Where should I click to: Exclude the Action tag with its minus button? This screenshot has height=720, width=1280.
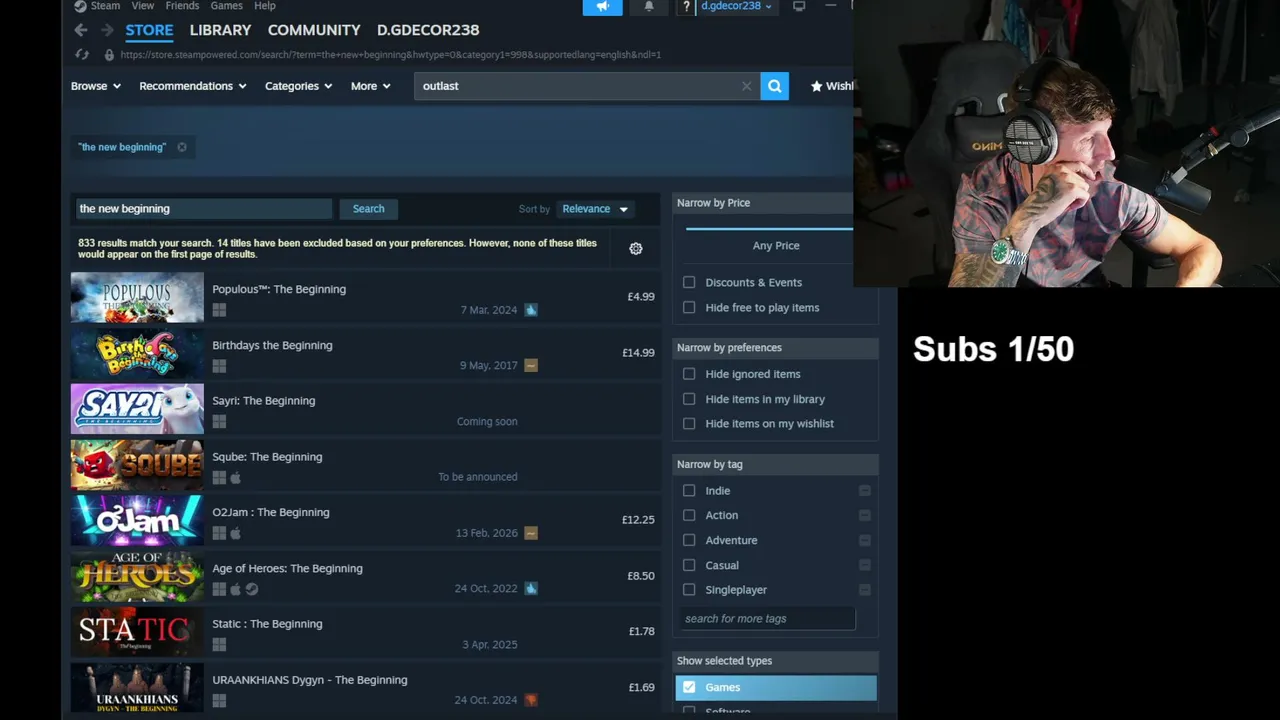[865, 516]
